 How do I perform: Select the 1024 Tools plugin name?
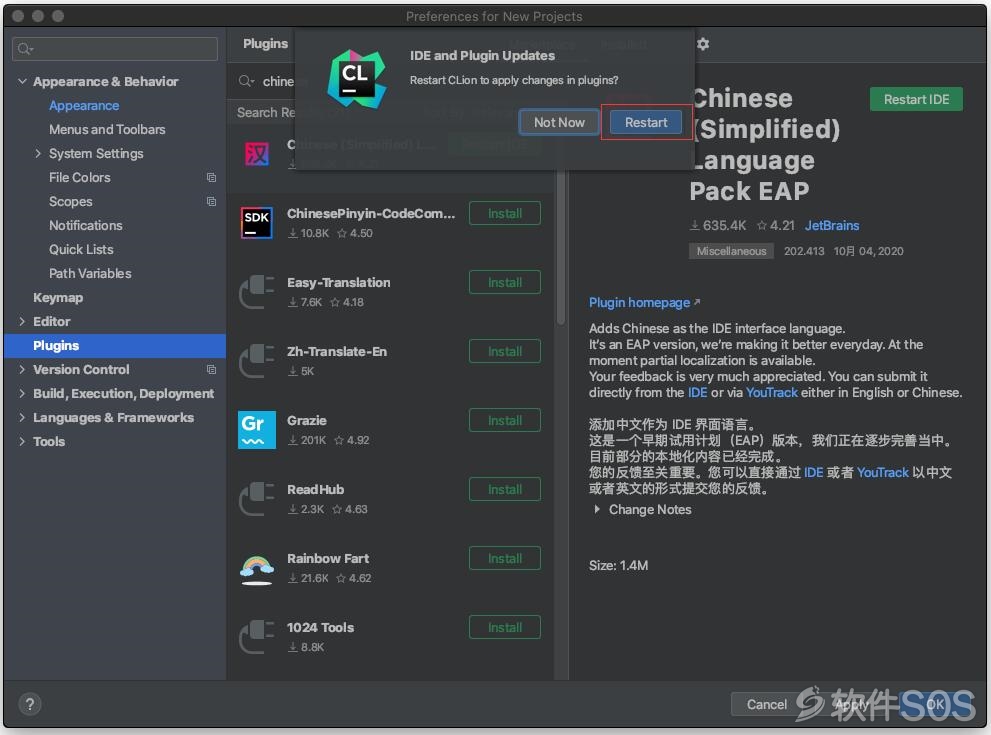[320, 628]
